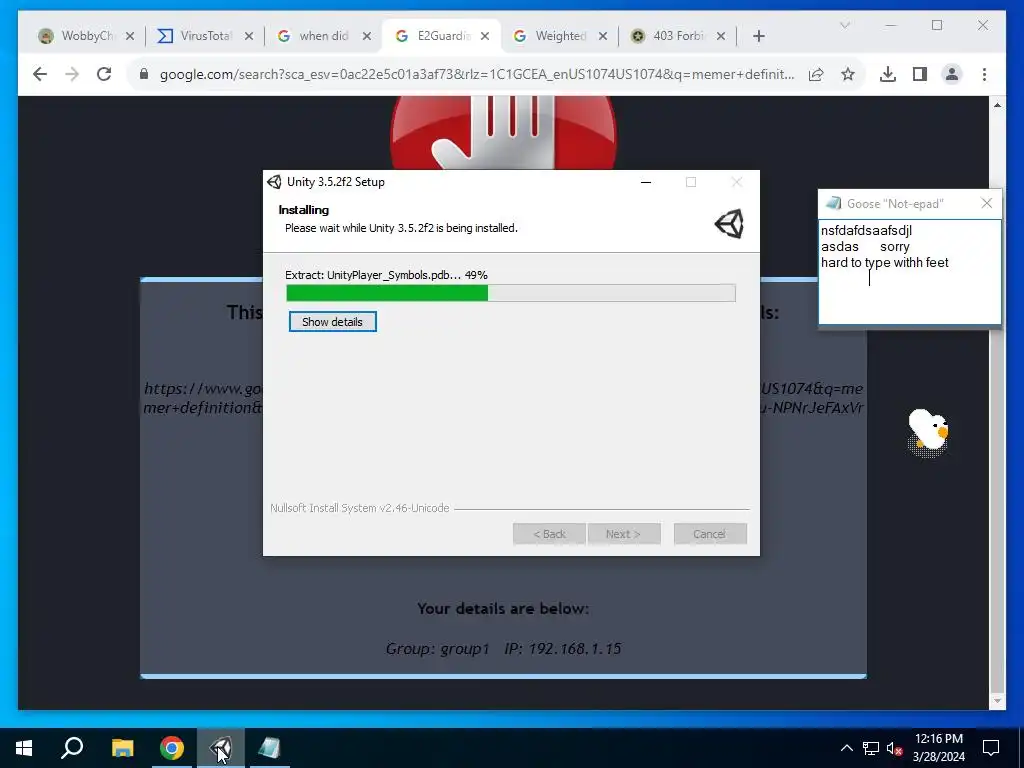The width and height of the screenshot is (1024, 768).
Task: Click the disabled Back button in installer
Action: [549, 534]
